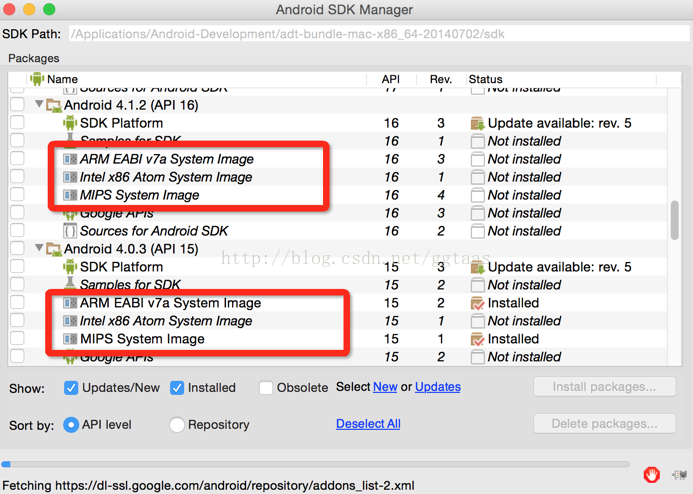Click the Name column header
The width and height of the screenshot is (693, 494).
[x=198, y=79]
